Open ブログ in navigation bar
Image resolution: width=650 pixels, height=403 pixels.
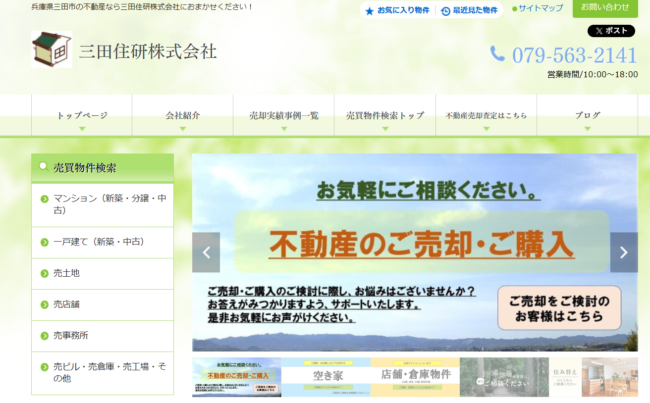[587, 115]
